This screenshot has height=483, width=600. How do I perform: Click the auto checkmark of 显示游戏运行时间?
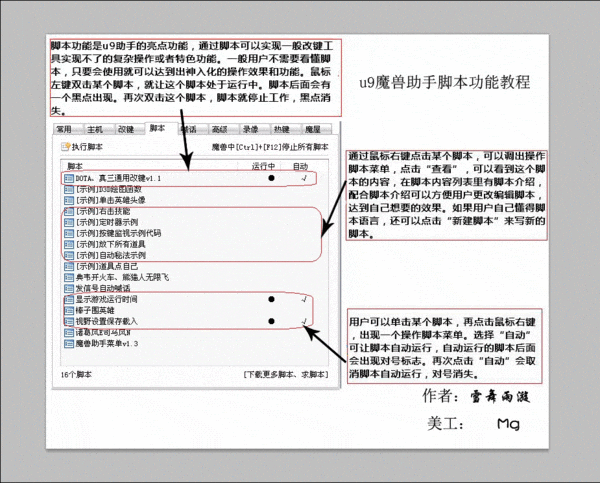coord(304,299)
